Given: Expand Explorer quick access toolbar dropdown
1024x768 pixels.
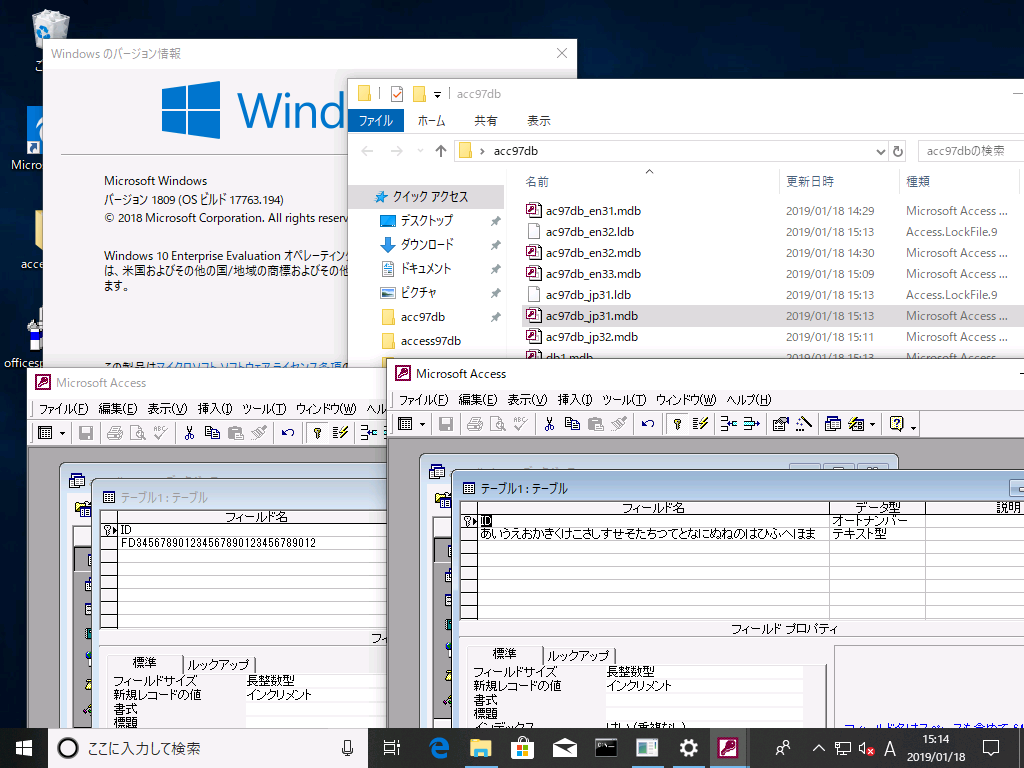Looking at the screenshot, I should click(x=438, y=95).
